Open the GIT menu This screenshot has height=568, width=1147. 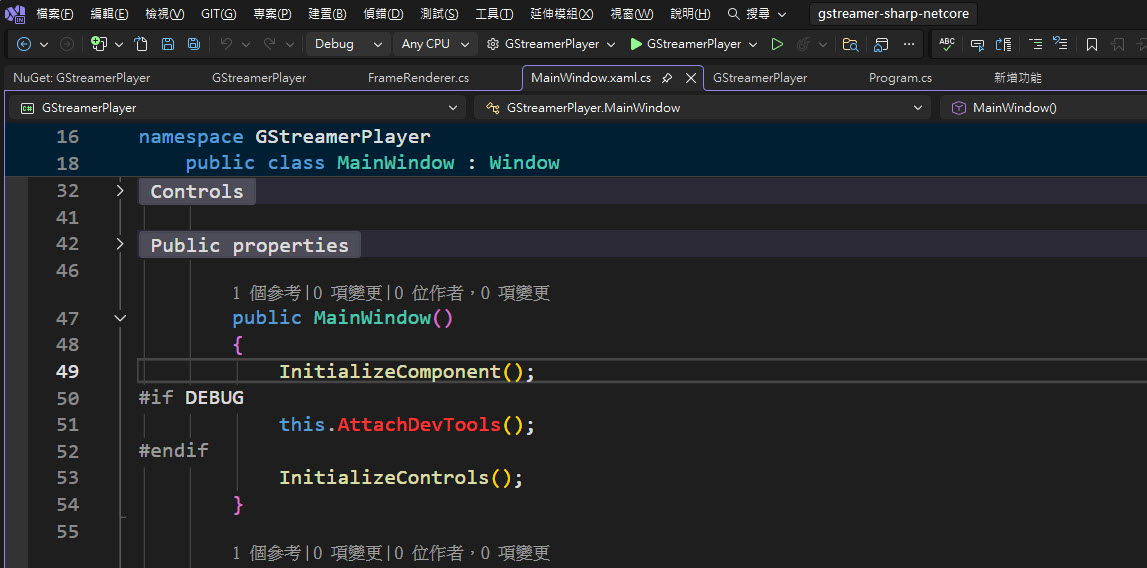click(x=218, y=14)
